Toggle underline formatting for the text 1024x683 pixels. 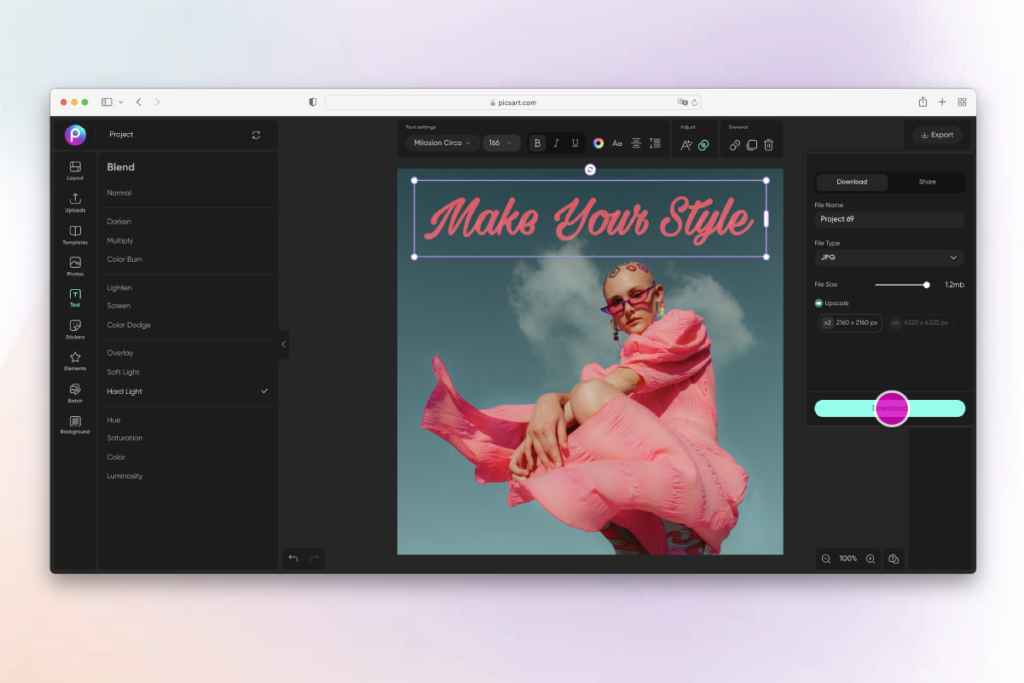pyautogui.click(x=575, y=144)
